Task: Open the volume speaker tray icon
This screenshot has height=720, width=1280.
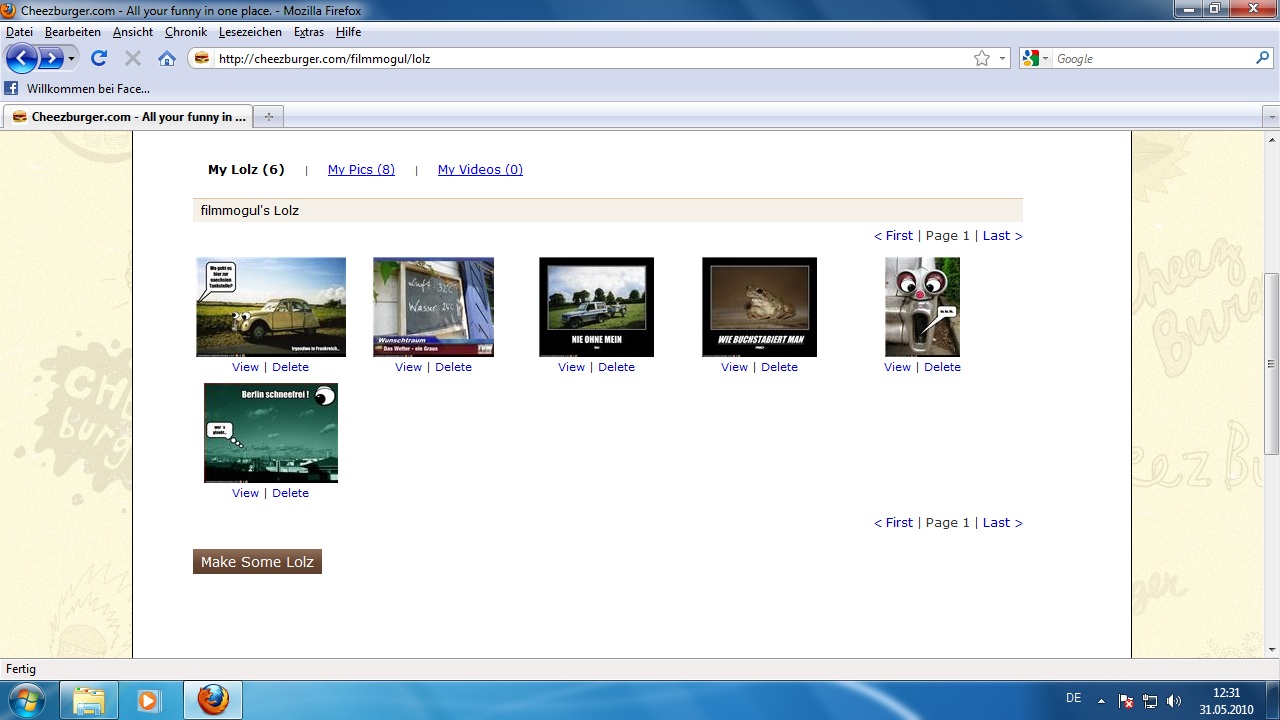Action: pyautogui.click(x=1174, y=701)
